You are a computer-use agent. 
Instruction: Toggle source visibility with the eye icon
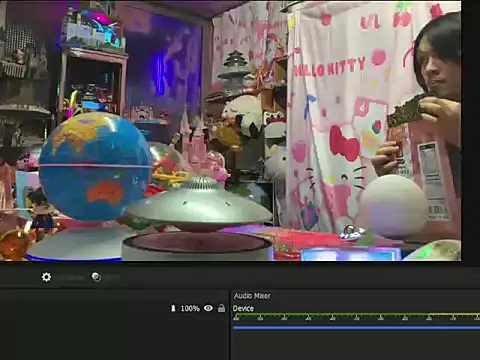pos(208,308)
